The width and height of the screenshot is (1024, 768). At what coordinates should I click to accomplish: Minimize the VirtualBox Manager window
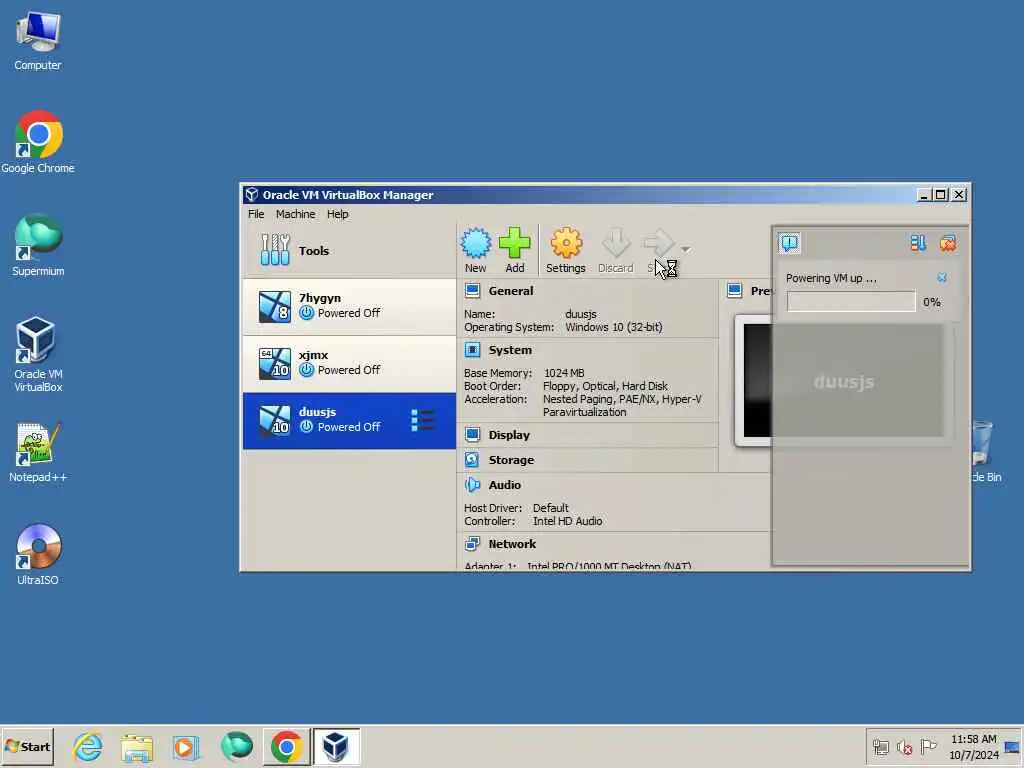(x=923, y=195)
